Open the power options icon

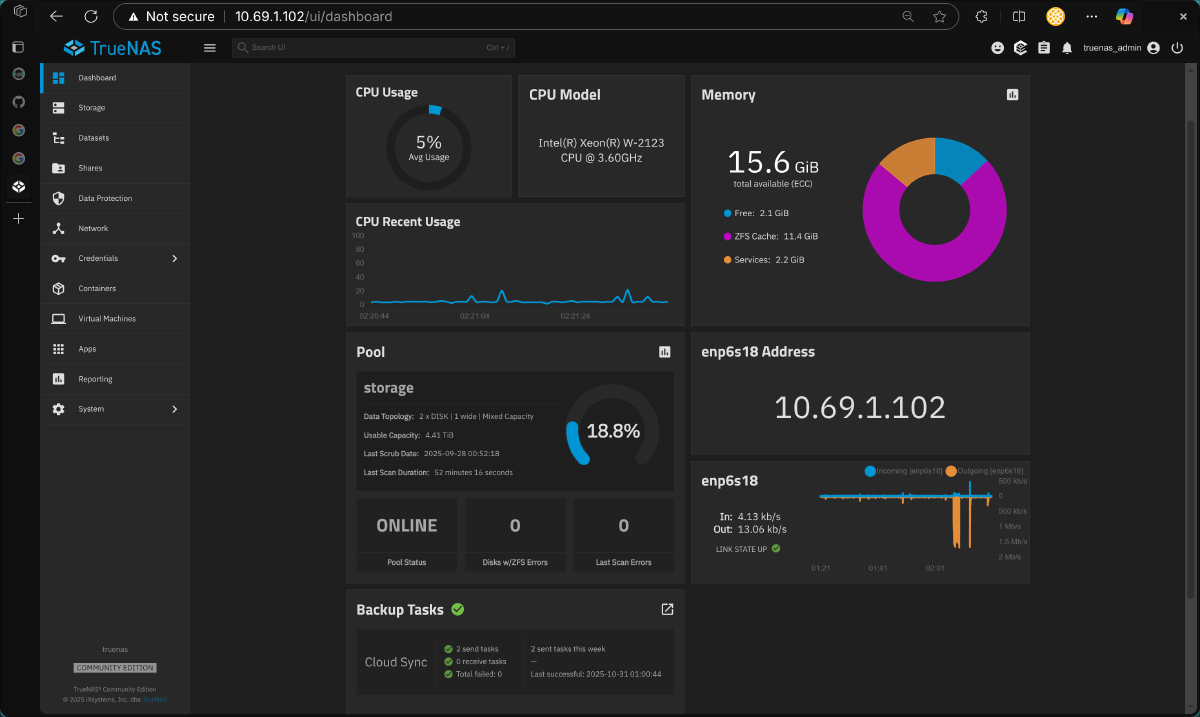click(x=1178, y=47)
